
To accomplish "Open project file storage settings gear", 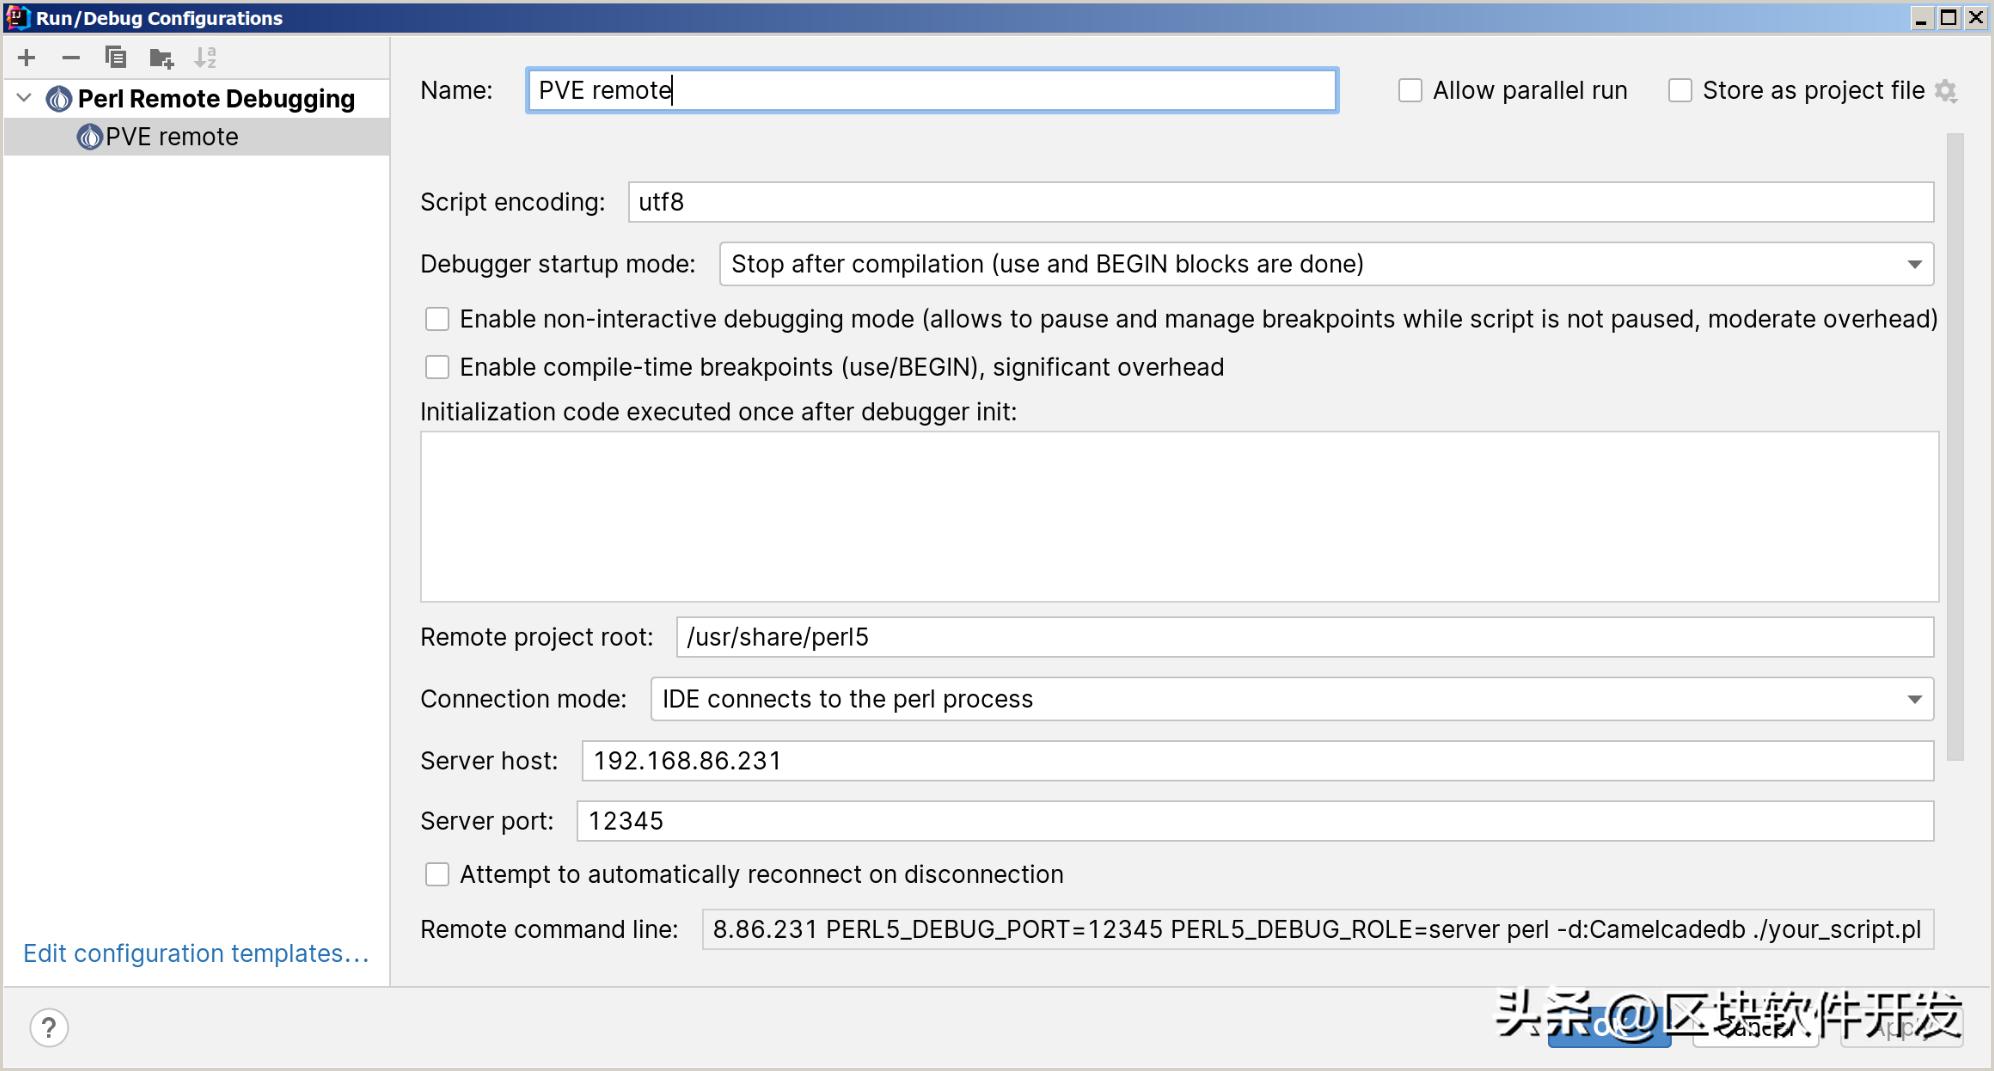I will tap(1946, 91).
